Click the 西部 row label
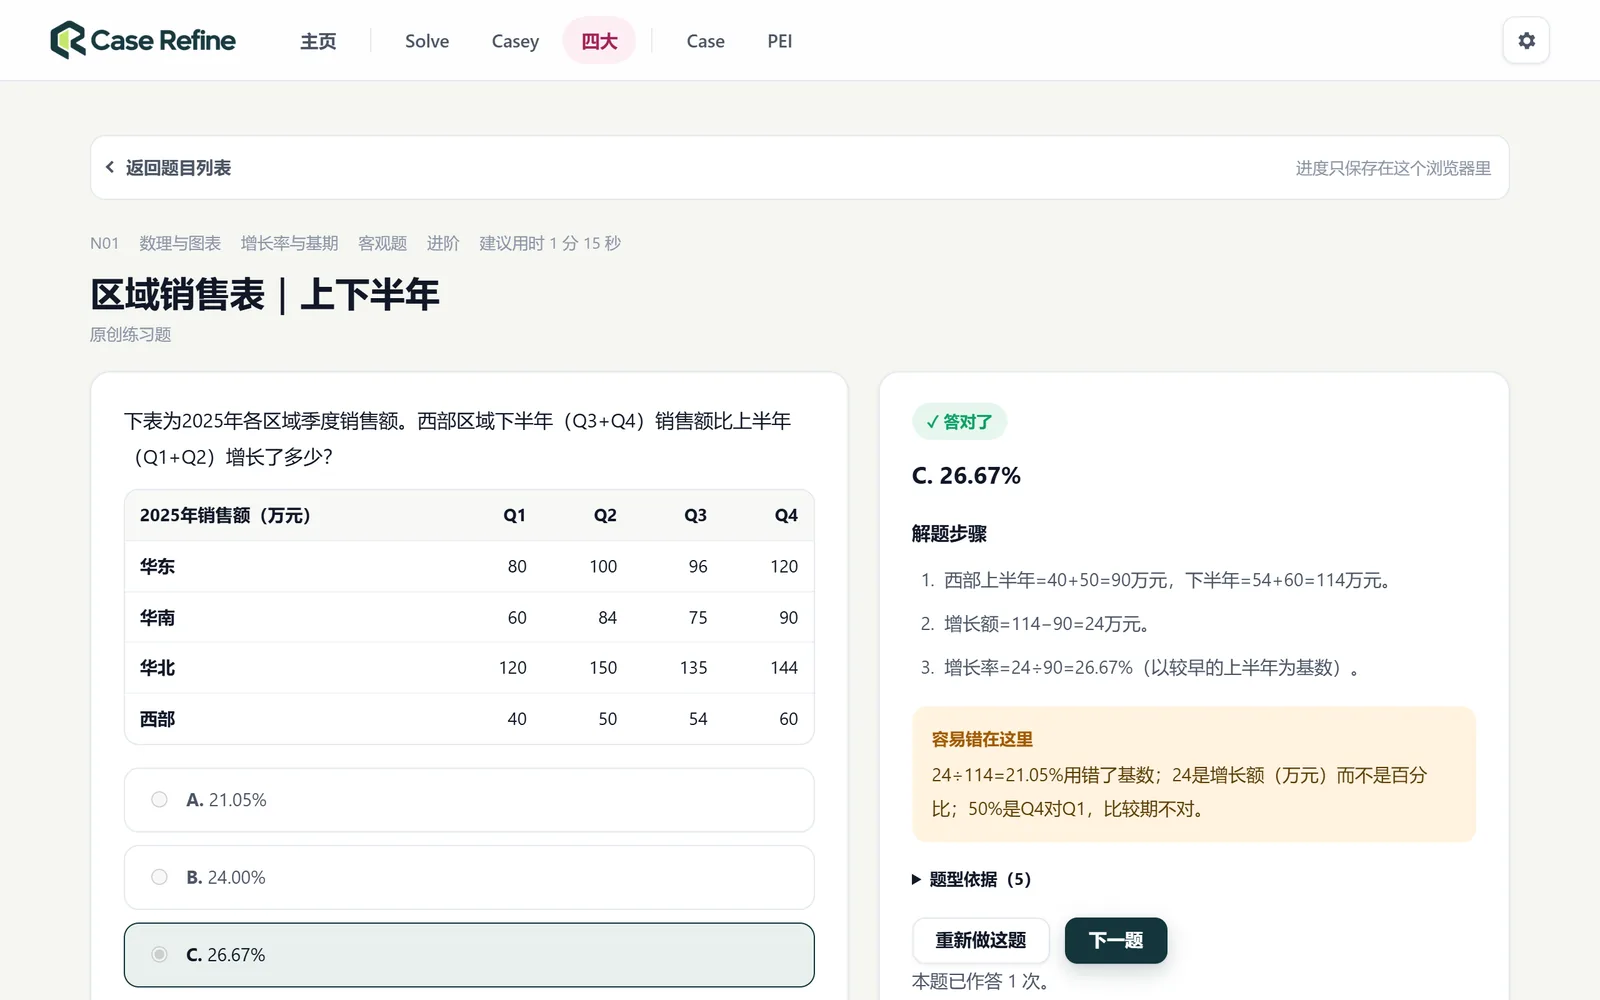This screenshot has width=1600, height=1000. click(157, 719)
